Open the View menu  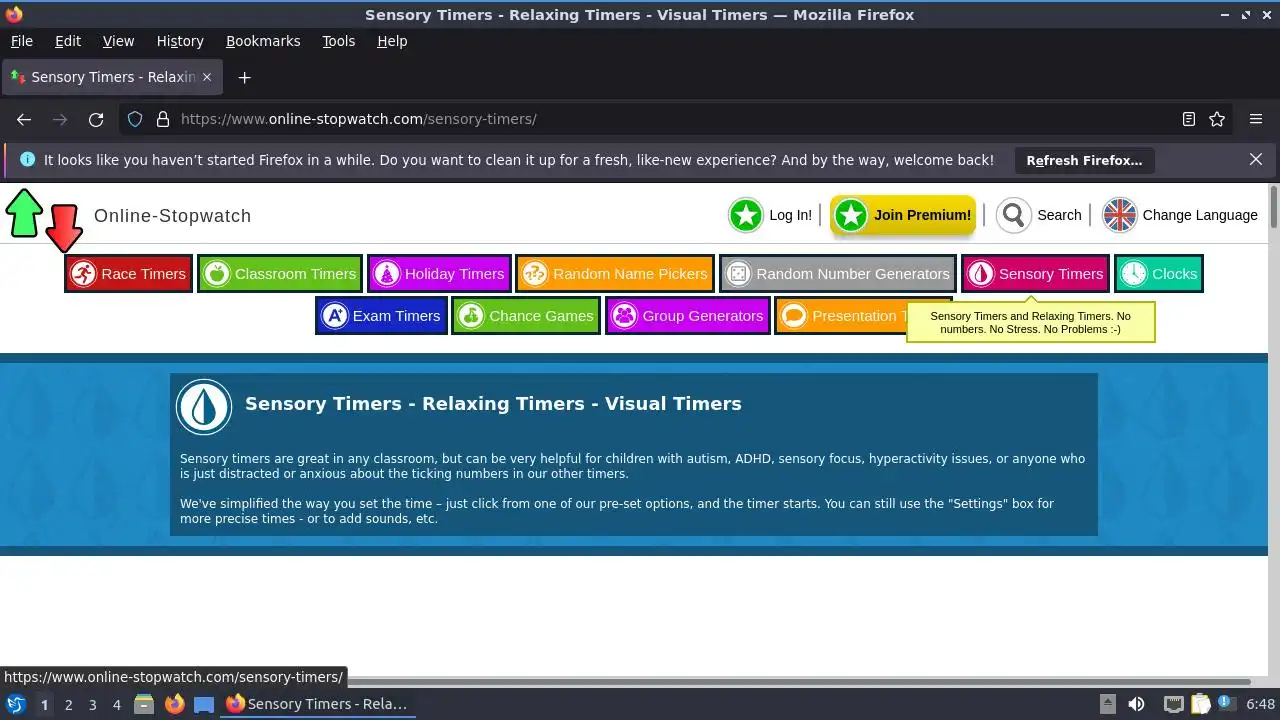pyautogui.click(x=118, y=41)
